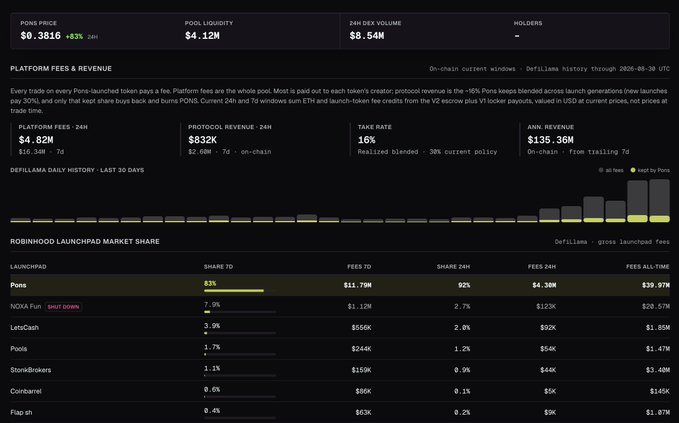Click LetsCash share 7D 3.9%
The height and width of the screenshot is (423, 679).
pos(212,326)
